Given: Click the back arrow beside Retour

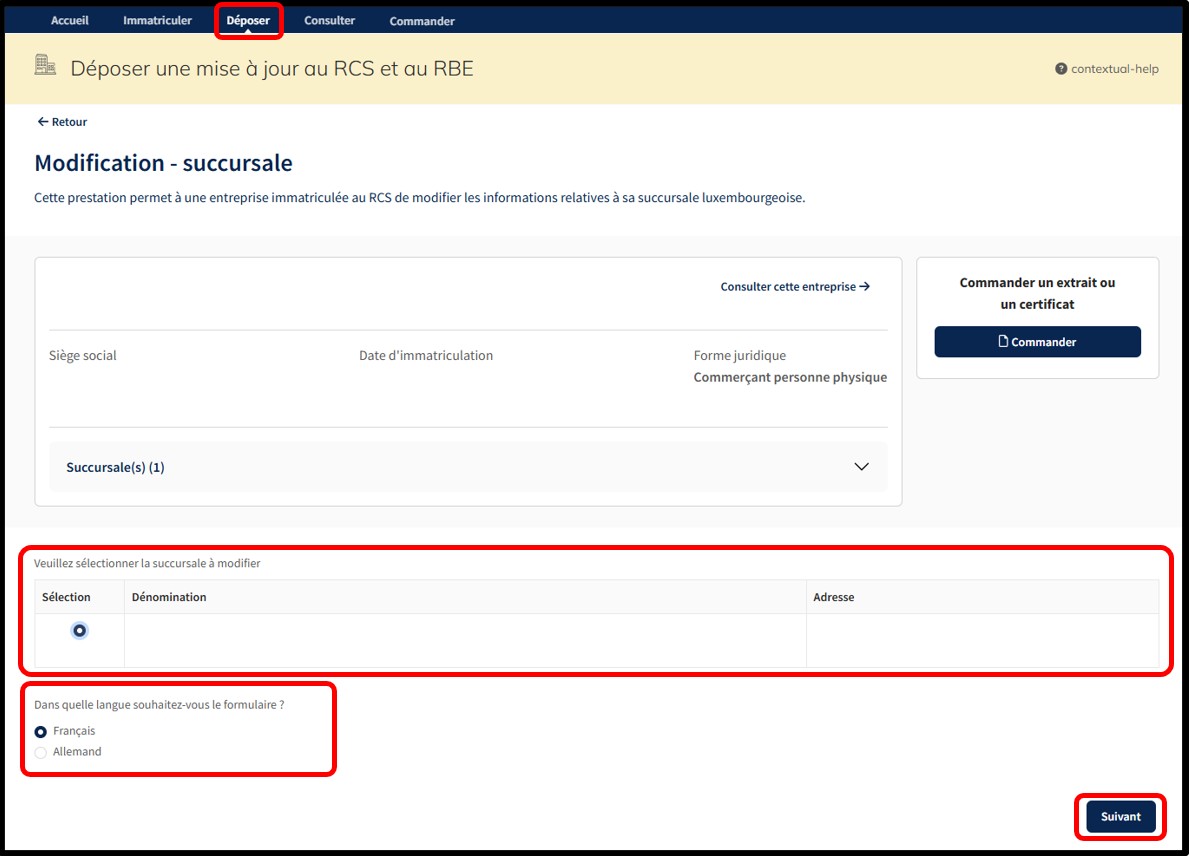Looking at the screenshot, I should tap(42, 122).
